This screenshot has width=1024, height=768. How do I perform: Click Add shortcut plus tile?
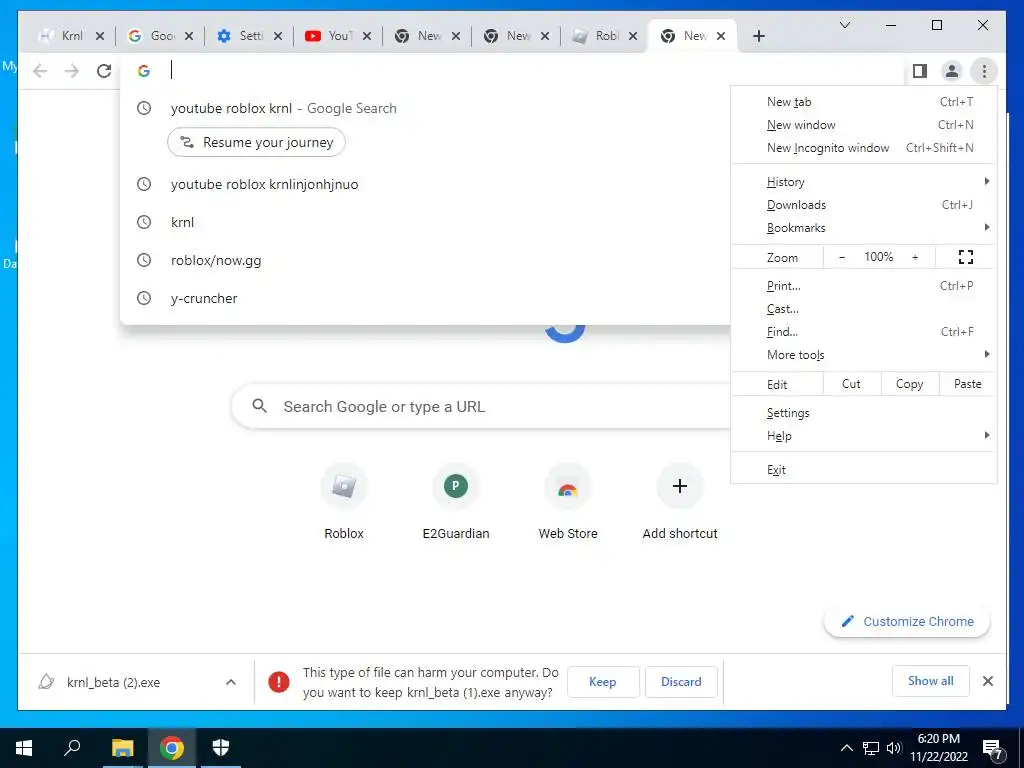click(680, 502)
